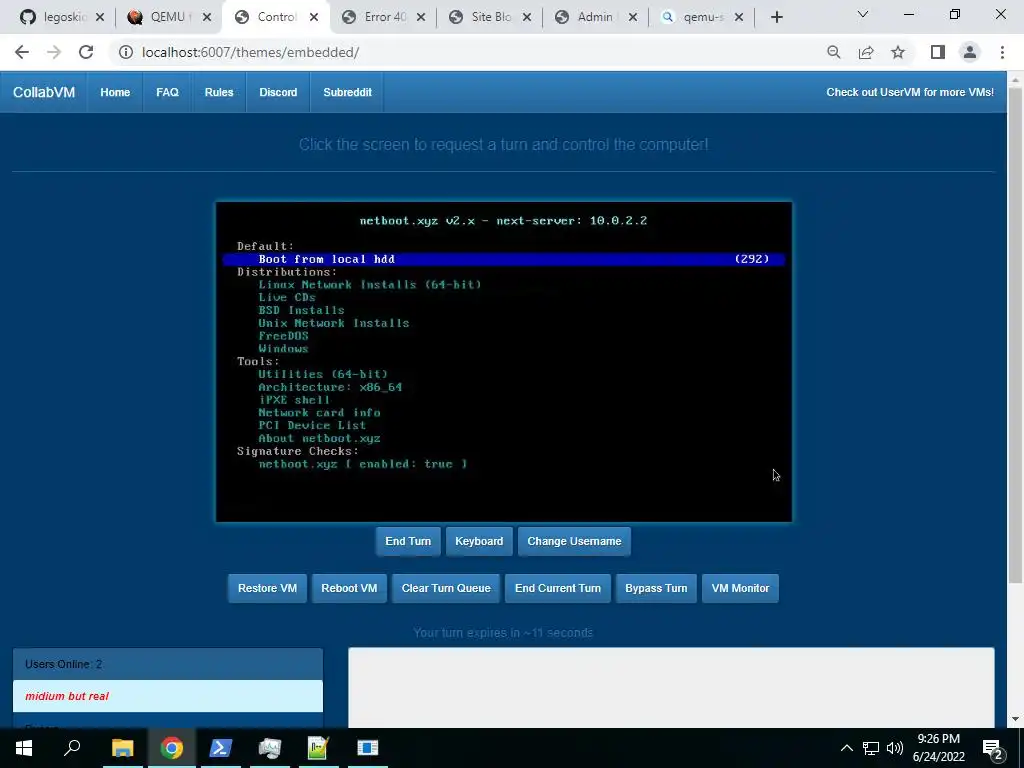Select the 'FreeDOS' entry in the VM
This screenshot has height=768, width=1024.
pos(283,336)
